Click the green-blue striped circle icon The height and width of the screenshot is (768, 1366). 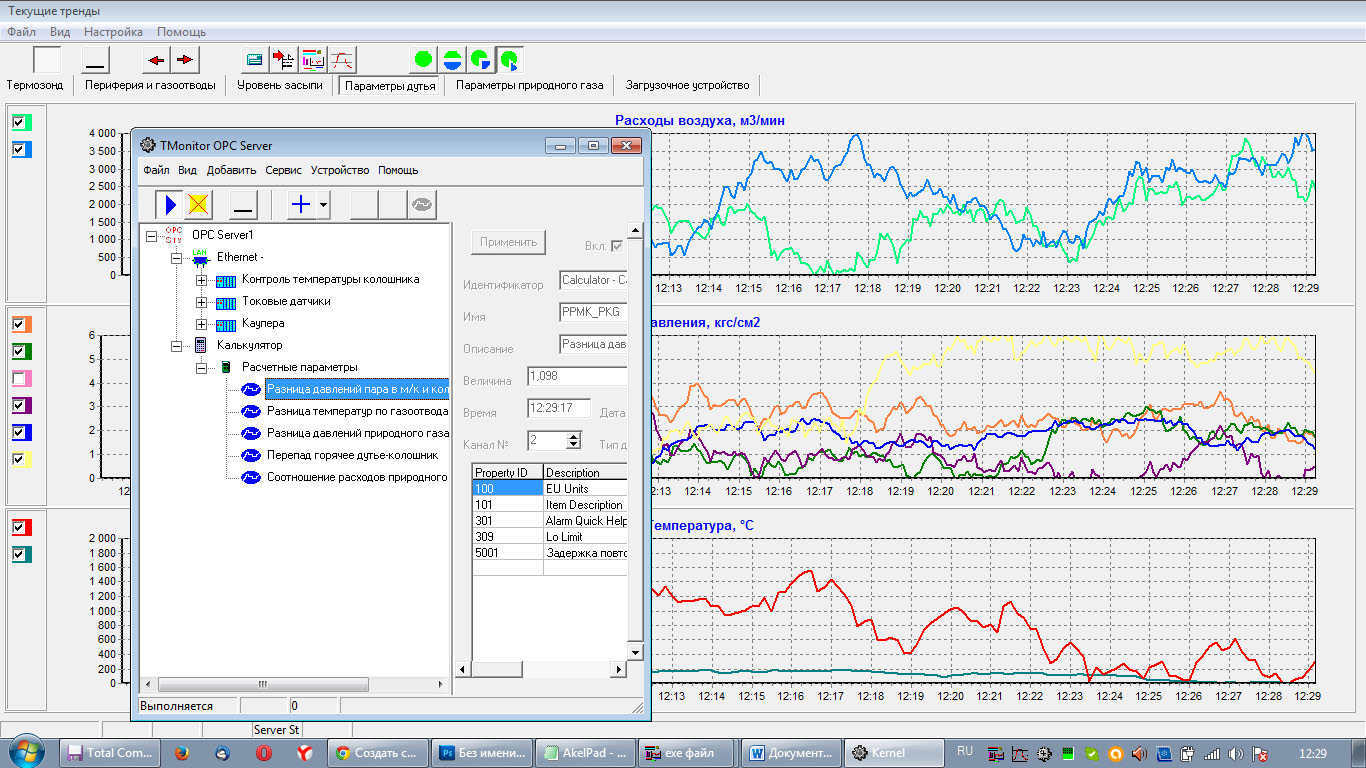452,60
